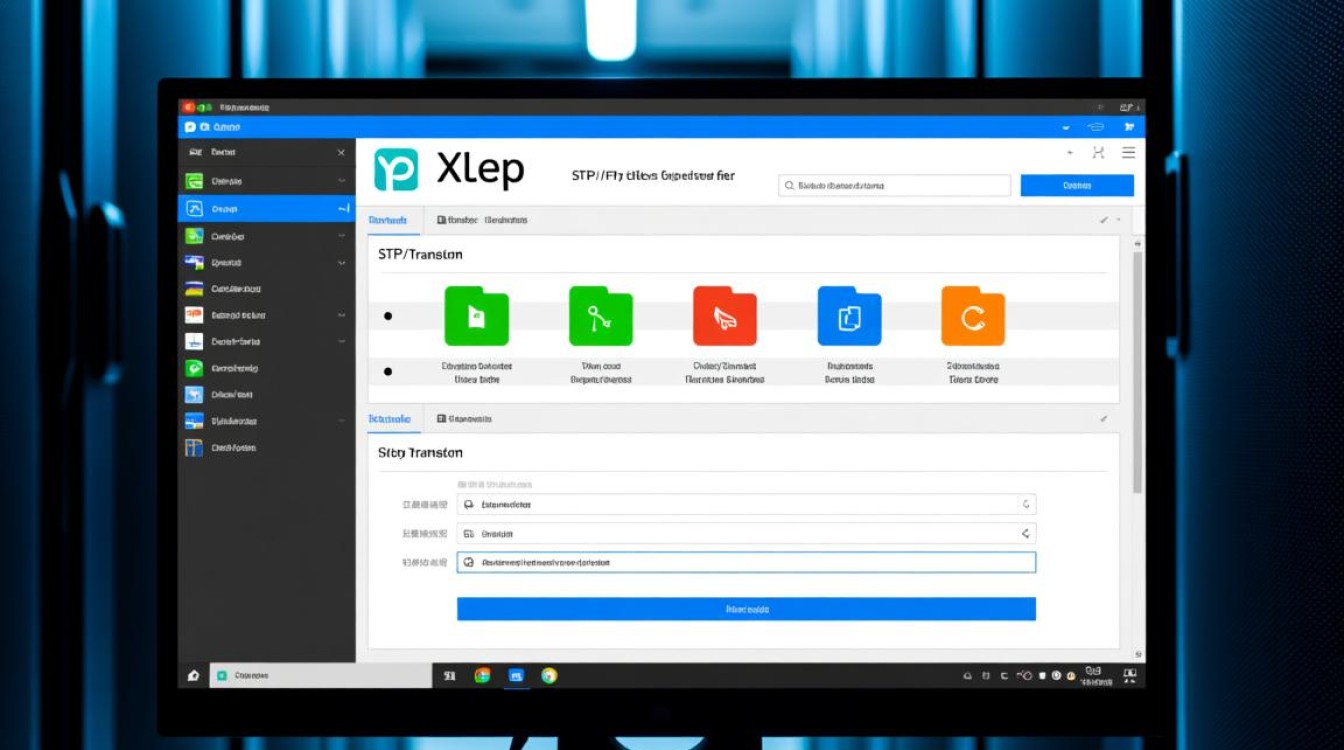Select the highlighted blue sidebar item
This screenshot has width=1344, height=750.
click(266, 209)
